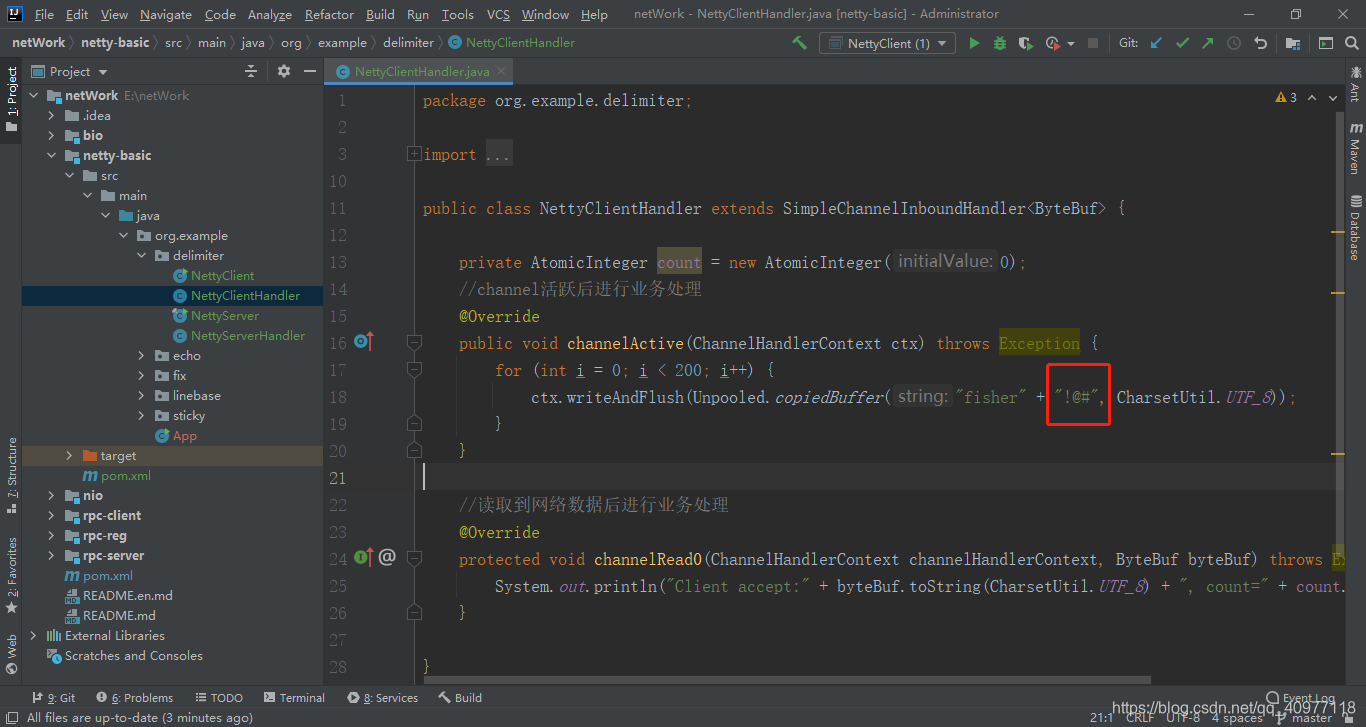Image resolution: width=1366 pixels, height=727 pixels.
Task: Click line 21:1 cursor position indicator
Action: tap(1102, 718)
